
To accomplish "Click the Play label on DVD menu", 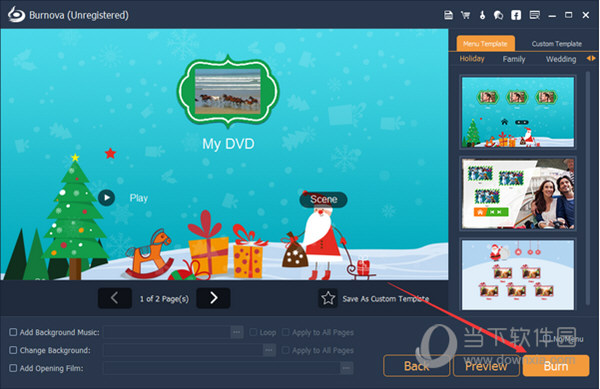I will point(139,198).
